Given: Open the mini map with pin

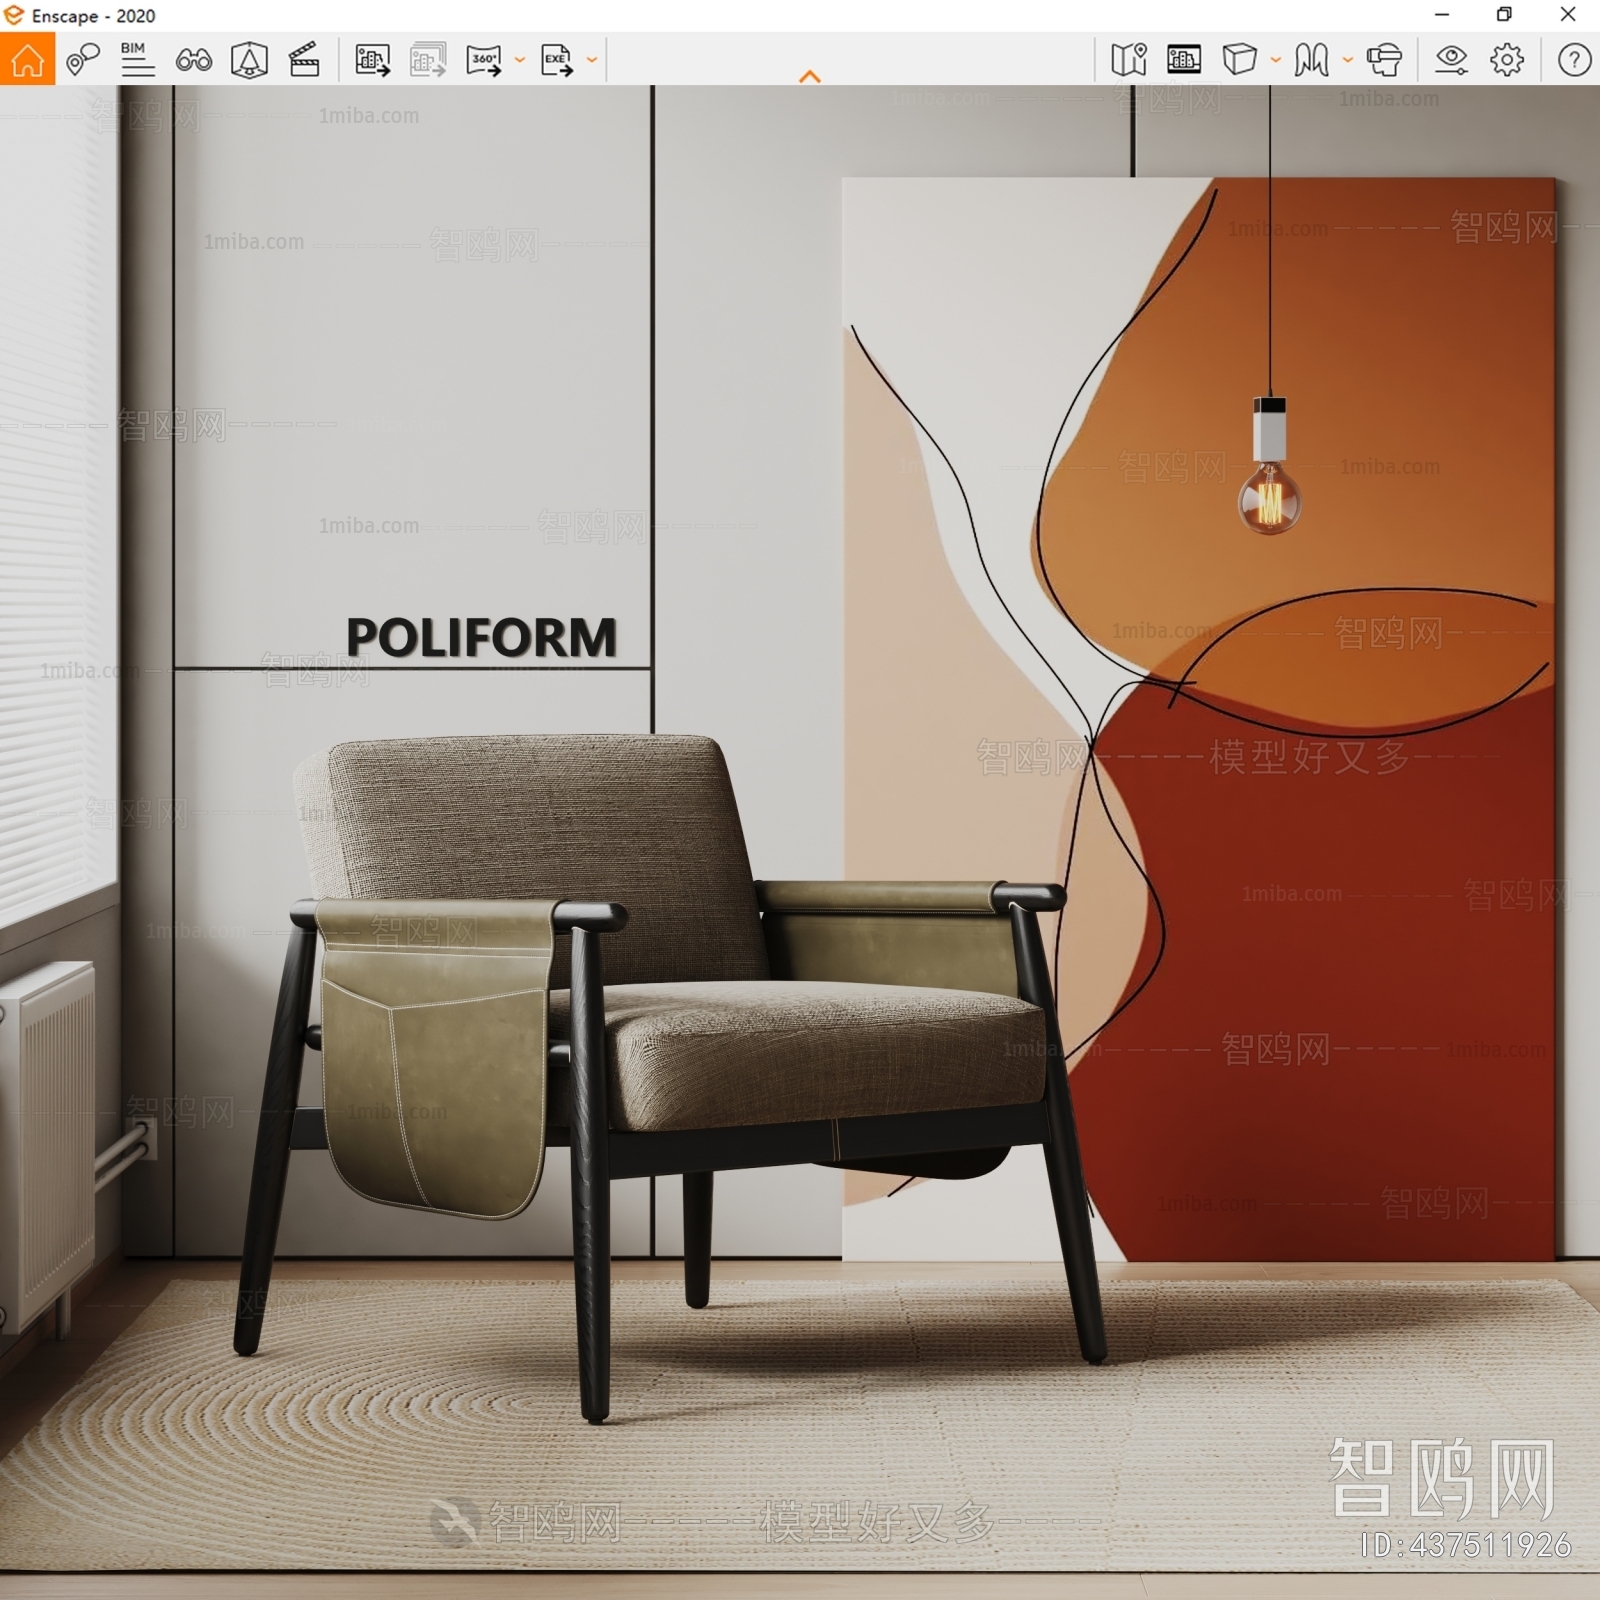Looking at the screenshot, I should pyautogui.click(x=1129, y=60).
